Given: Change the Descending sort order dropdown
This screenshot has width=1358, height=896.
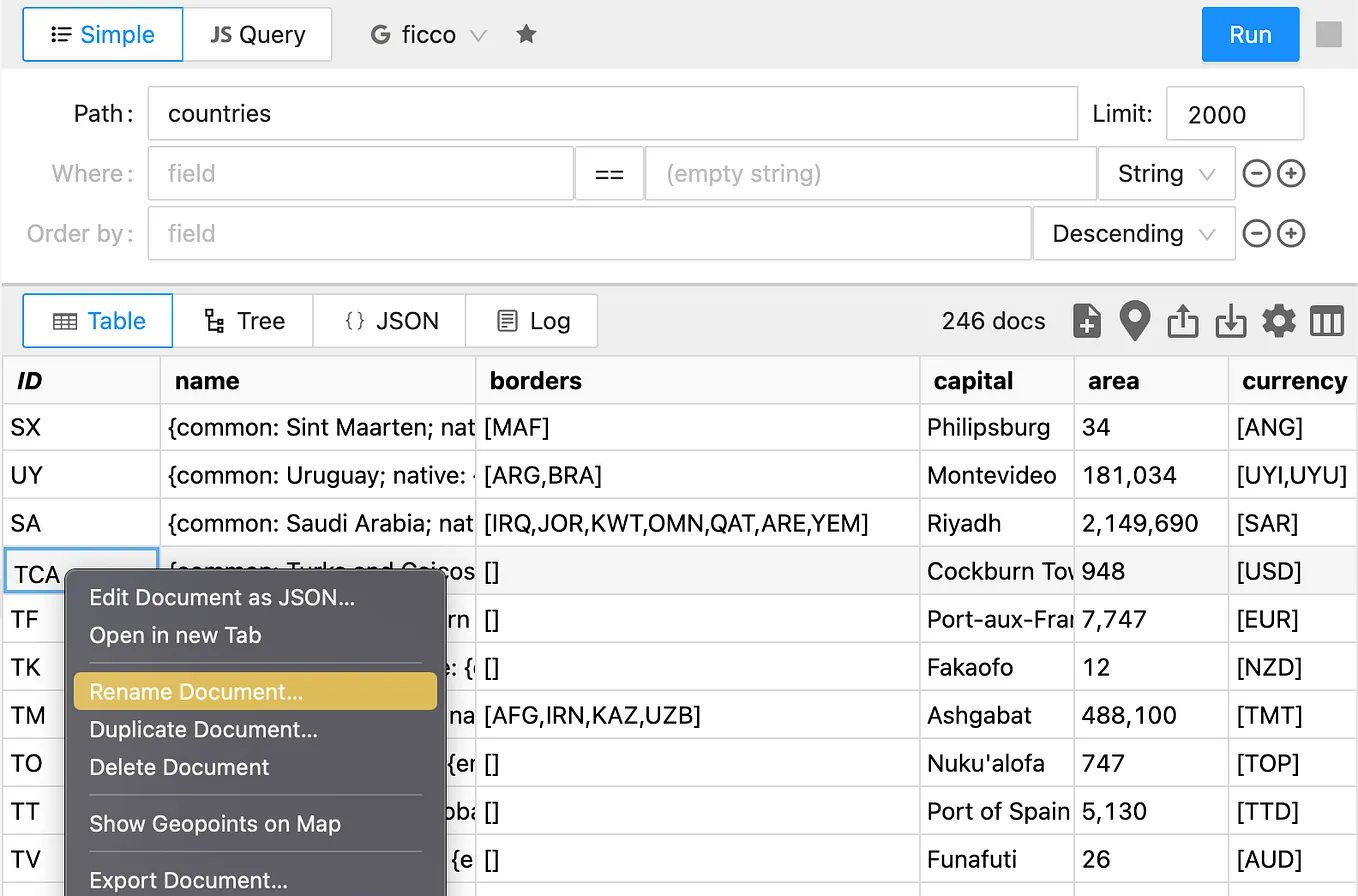Looking at the screenshot, I should (1133, 233).
